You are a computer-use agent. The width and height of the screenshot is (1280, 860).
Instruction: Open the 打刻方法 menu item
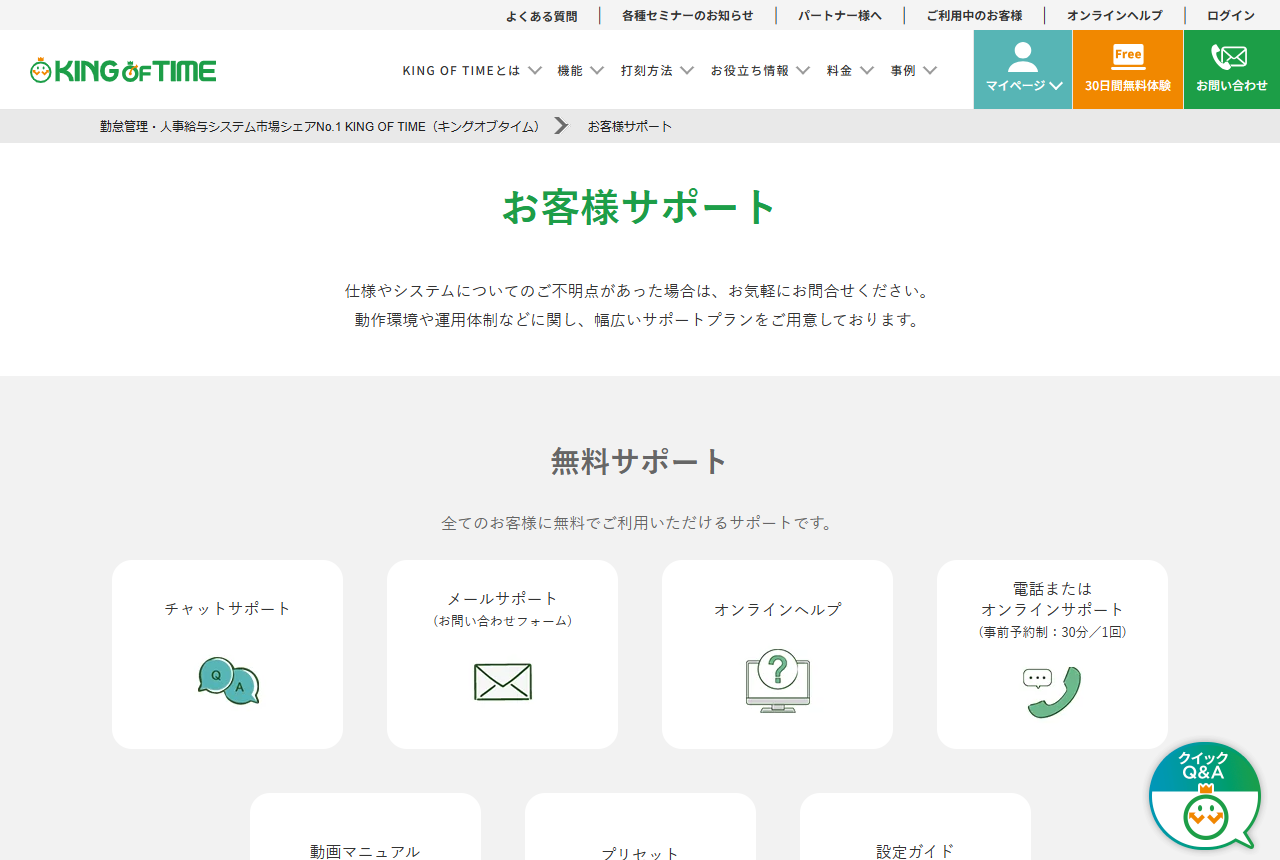[647, 71]
